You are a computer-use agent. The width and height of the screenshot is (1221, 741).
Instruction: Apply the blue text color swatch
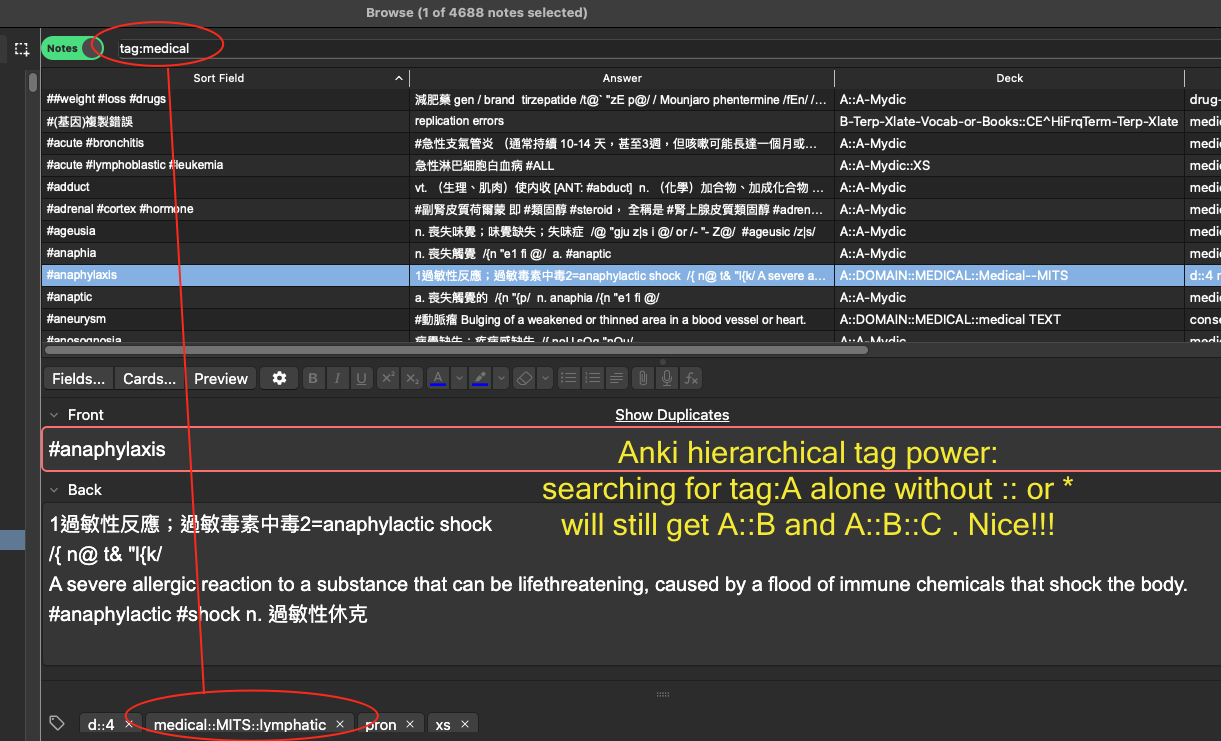[x=437, y=378]
